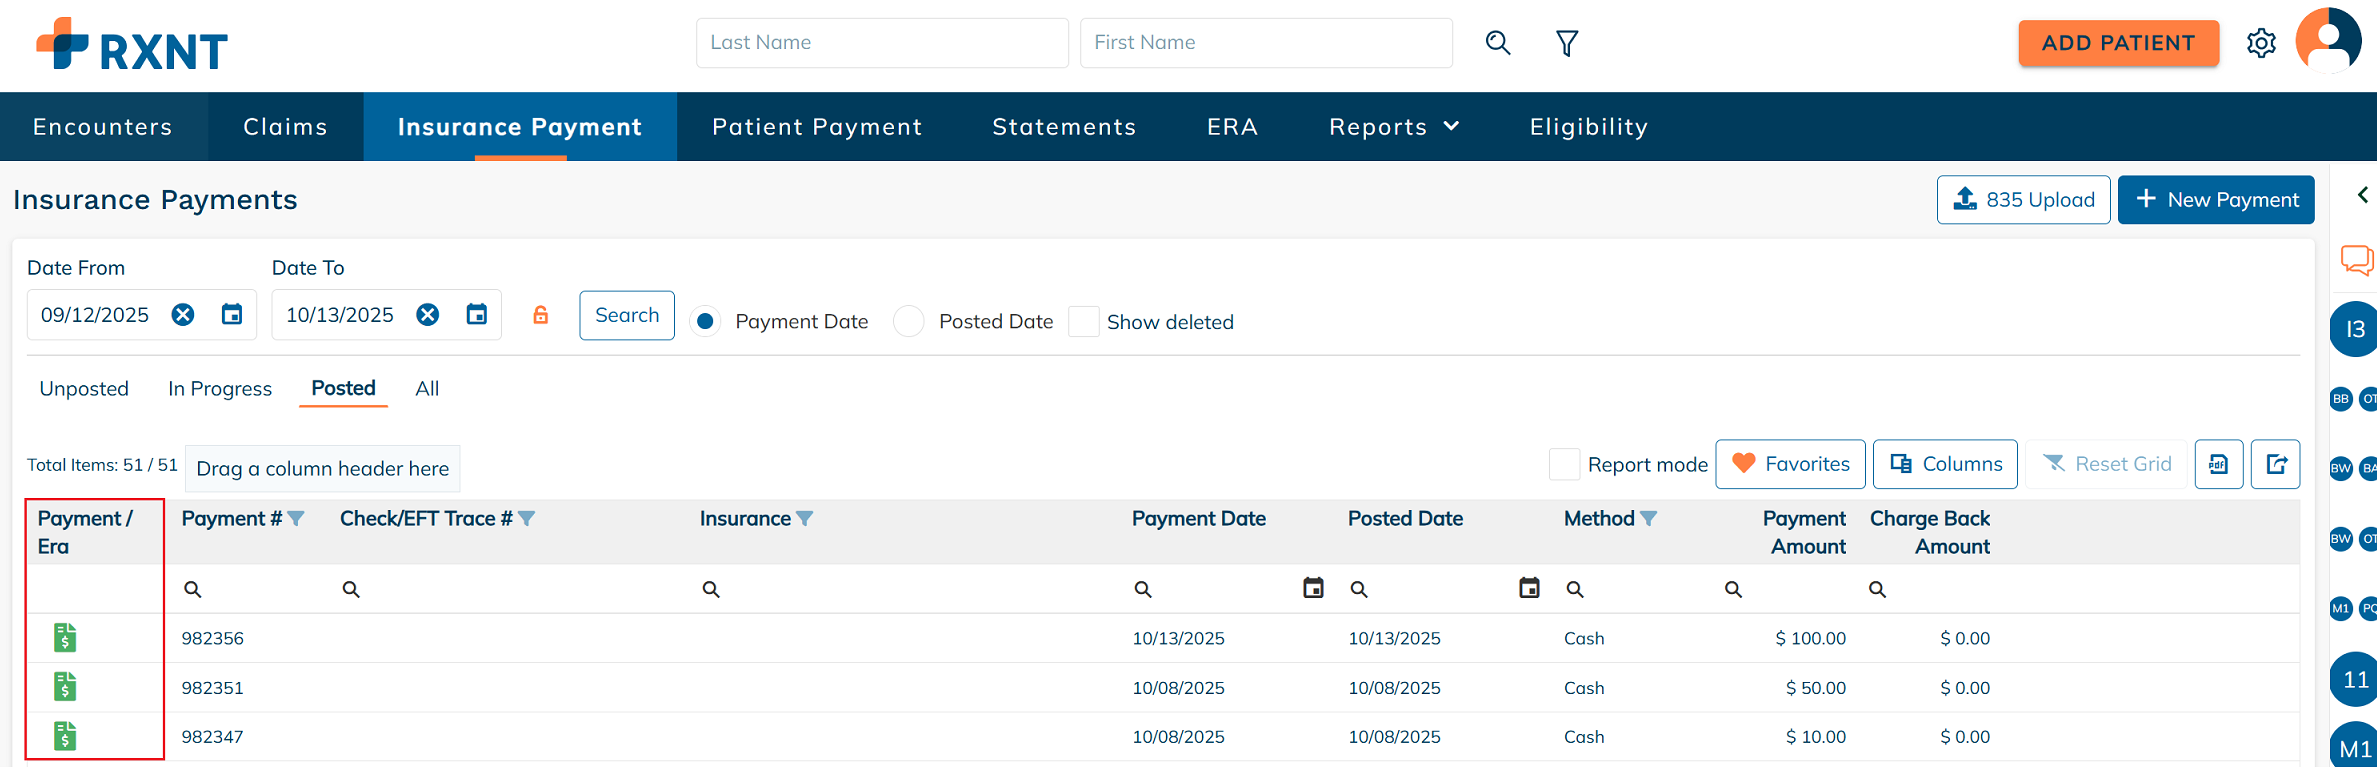This screenshot has height=767, width=2377.
Task: Click the export grid icon
Action: pos(2275,464)
